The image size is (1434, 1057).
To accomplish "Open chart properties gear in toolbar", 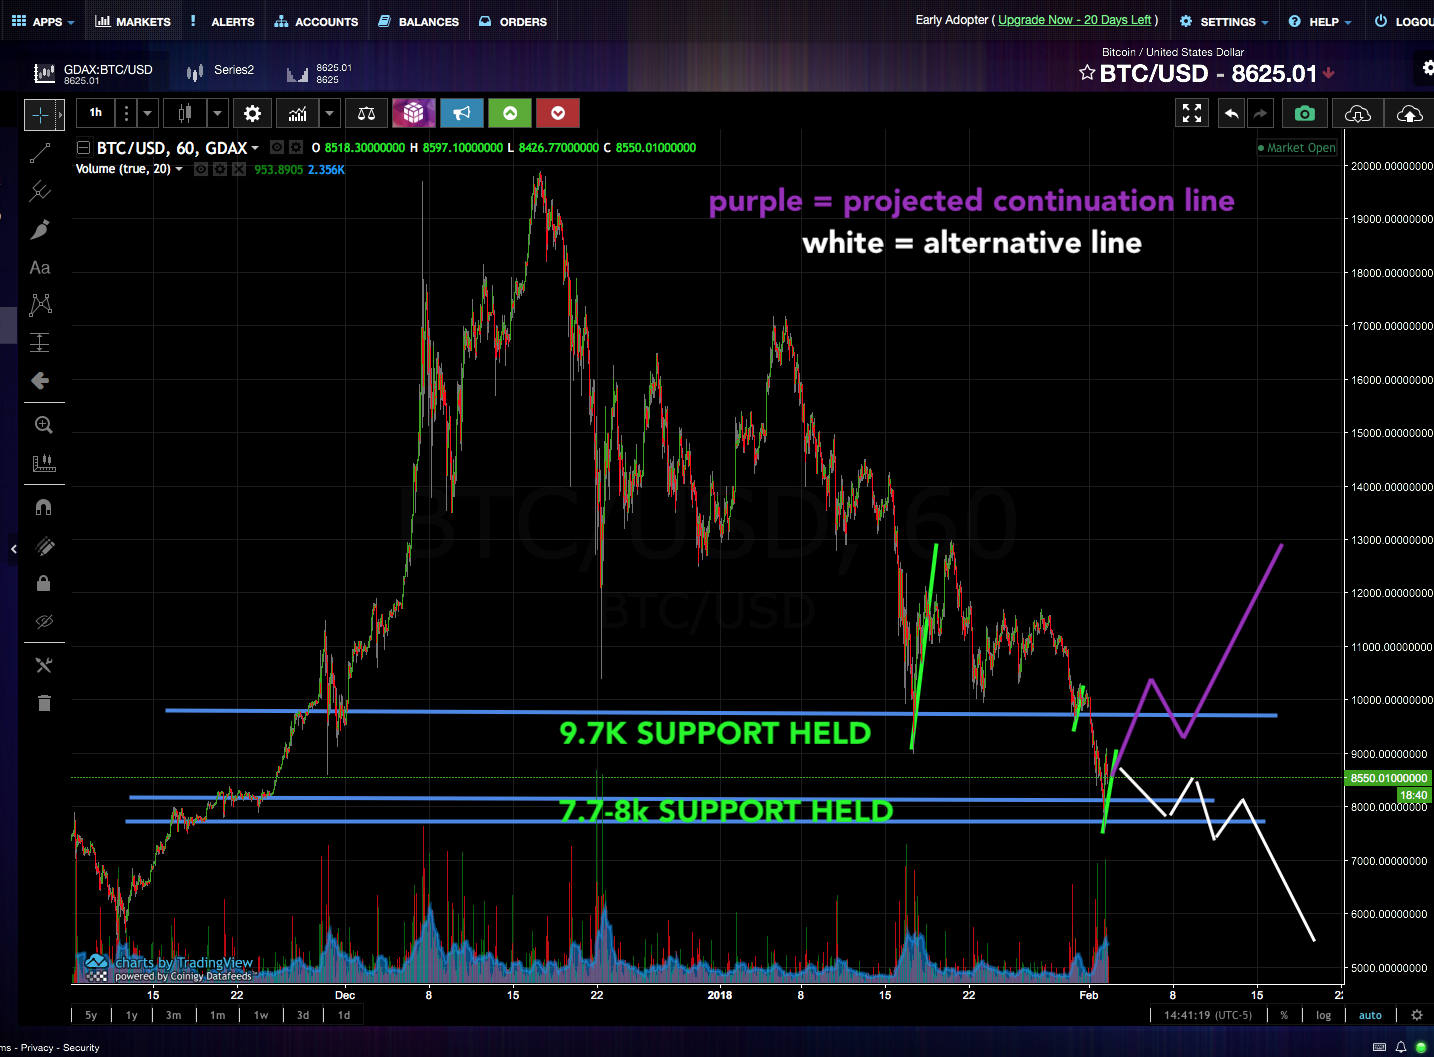I will tap(253, 114).
